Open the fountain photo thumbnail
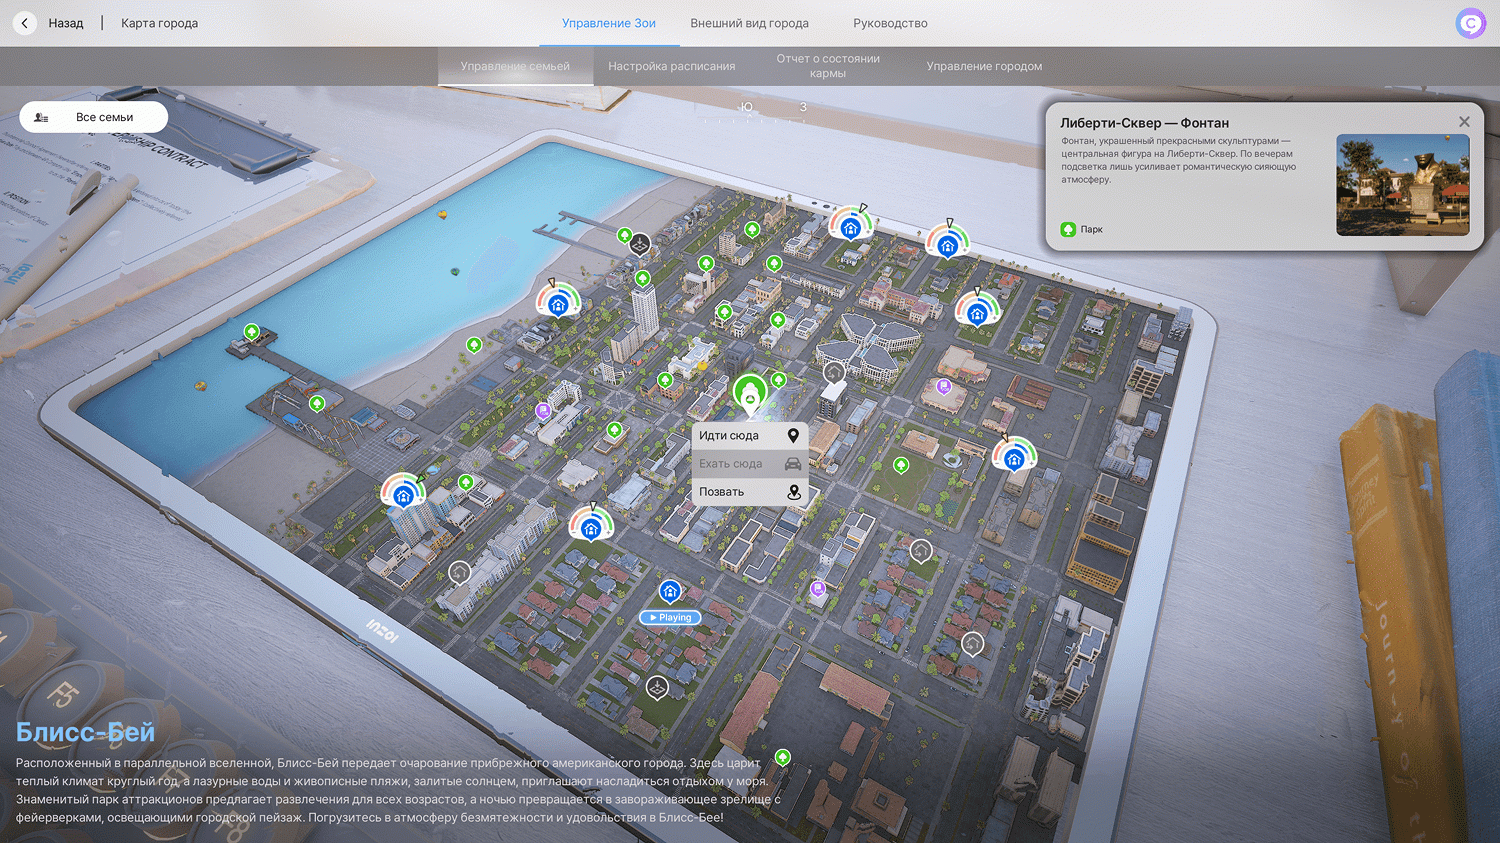The image size is (1500, 843). click(1403, 185)
